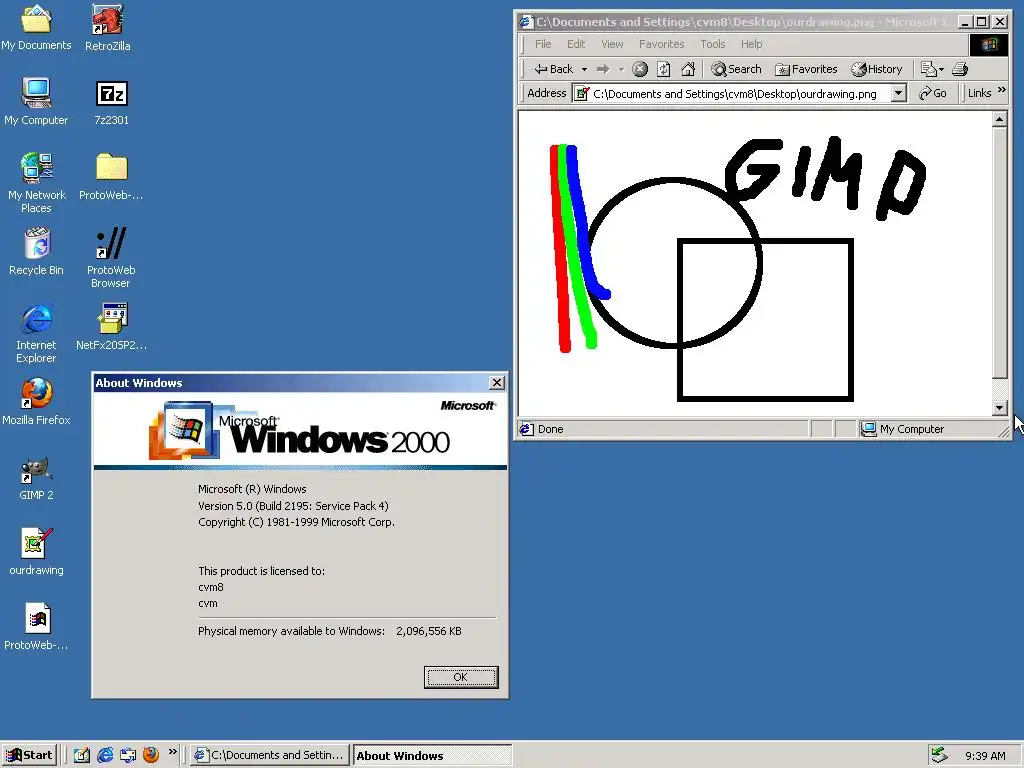Image resolution: width=1024 pixels, height=768 pixels.
Task: Select the RetroZilla desktop shortcut
Action: 108,27
